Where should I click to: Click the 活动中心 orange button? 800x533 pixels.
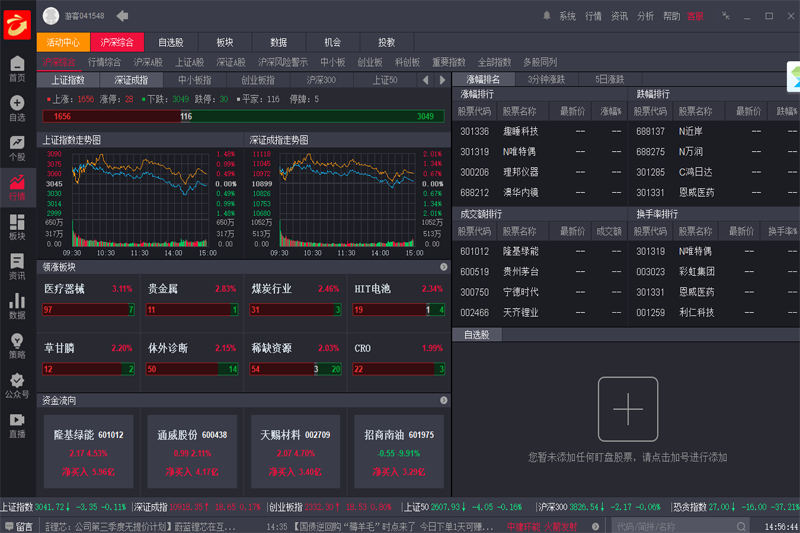pos(63,42)
